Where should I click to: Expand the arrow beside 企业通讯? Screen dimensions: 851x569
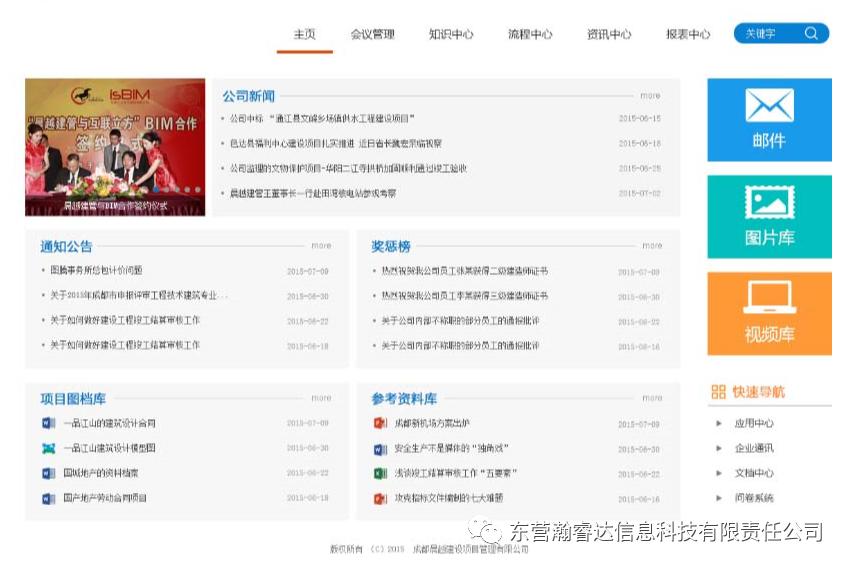click(x=719, y=448)
